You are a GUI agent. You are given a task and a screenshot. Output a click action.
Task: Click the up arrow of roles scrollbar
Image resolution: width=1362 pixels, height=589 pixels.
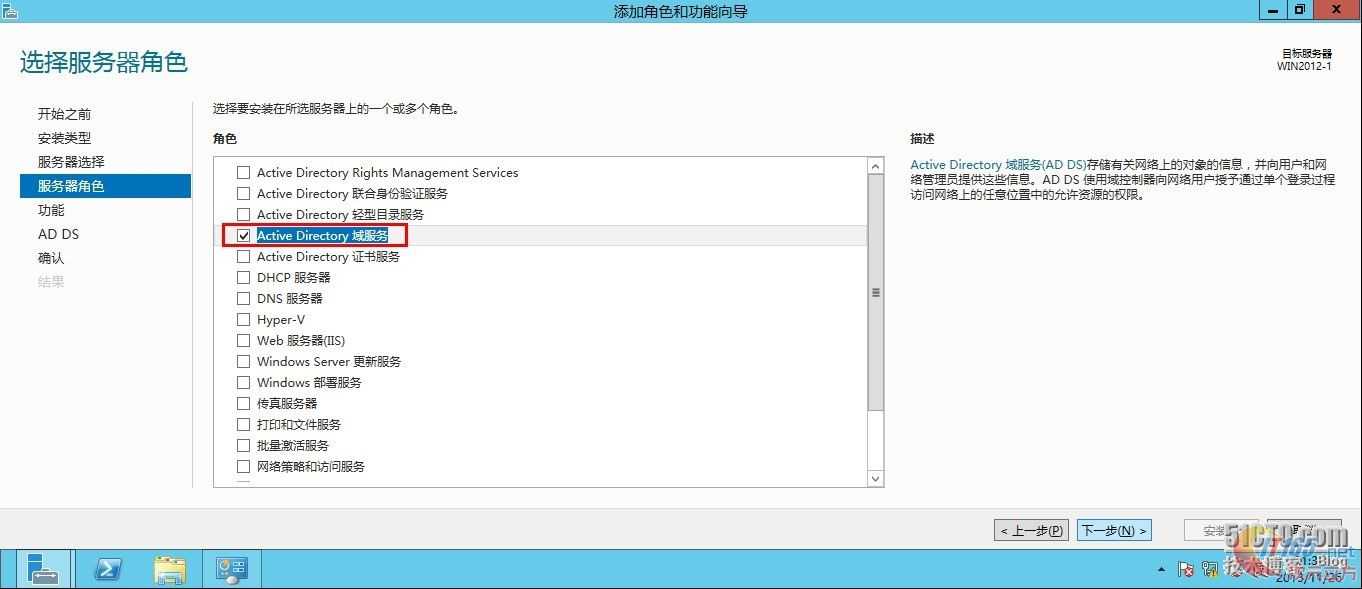click(876, 166)
